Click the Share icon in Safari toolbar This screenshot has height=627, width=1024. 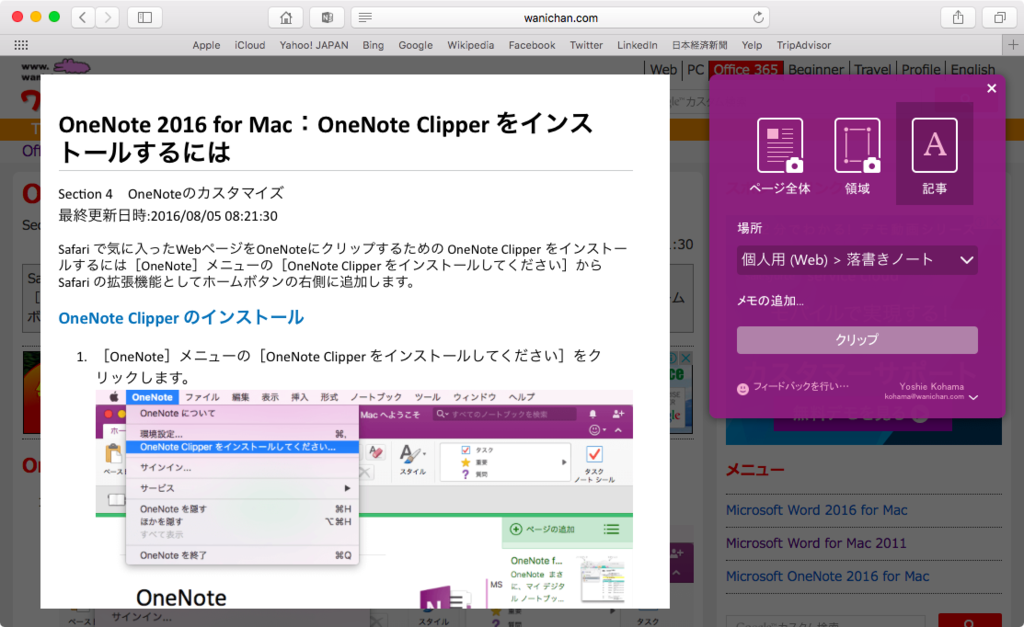pos(957,17)
